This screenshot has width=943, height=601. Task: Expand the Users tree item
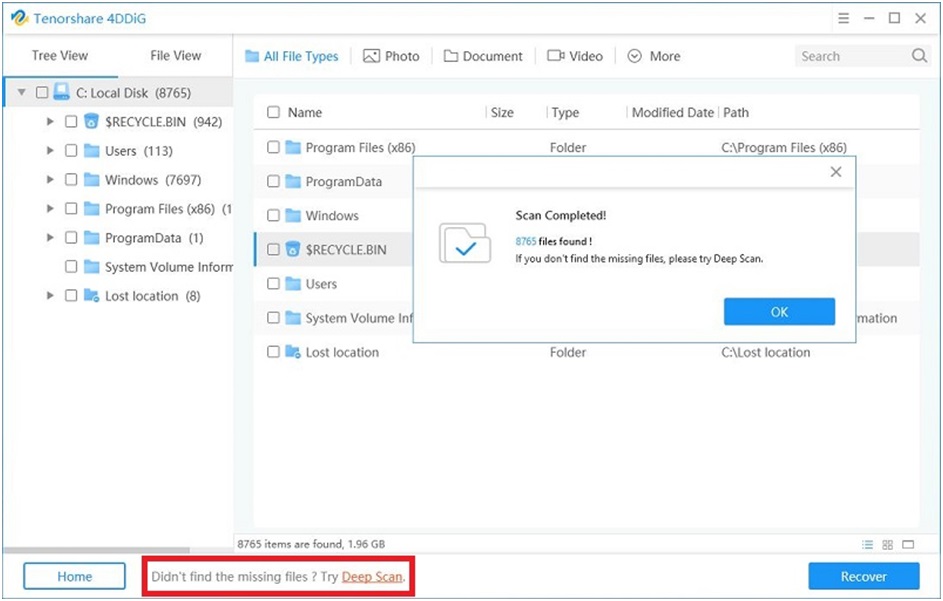coord(50,151)
